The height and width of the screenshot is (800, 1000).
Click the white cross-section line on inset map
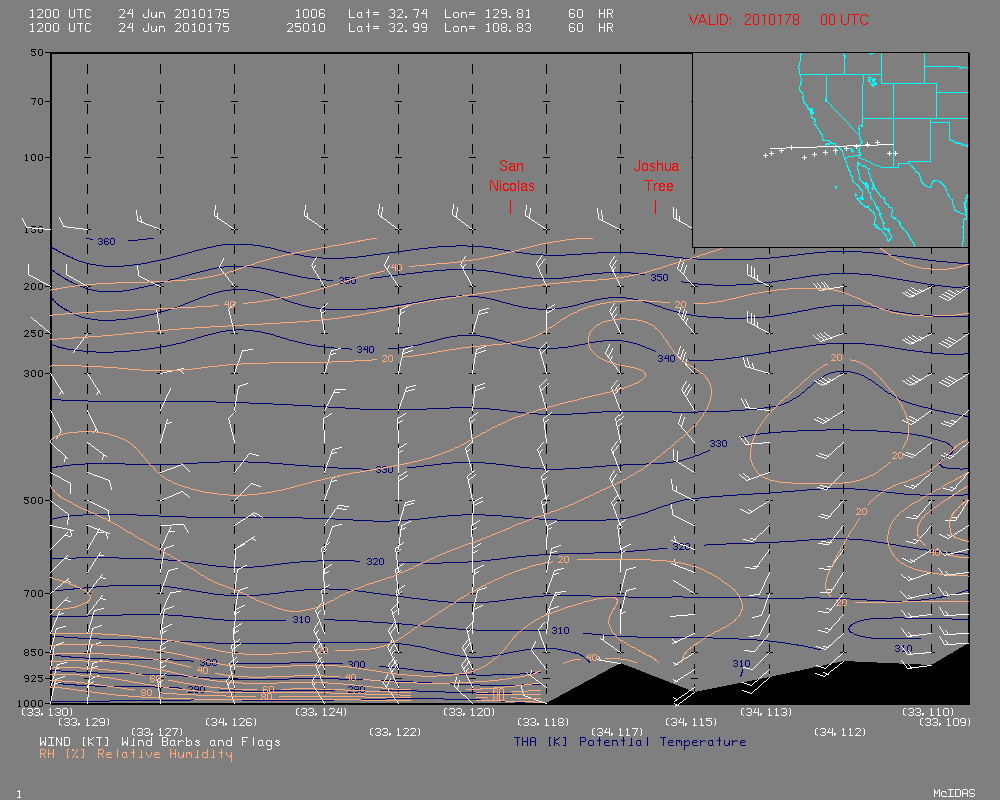pyautogui.click(x=832, y=146)
